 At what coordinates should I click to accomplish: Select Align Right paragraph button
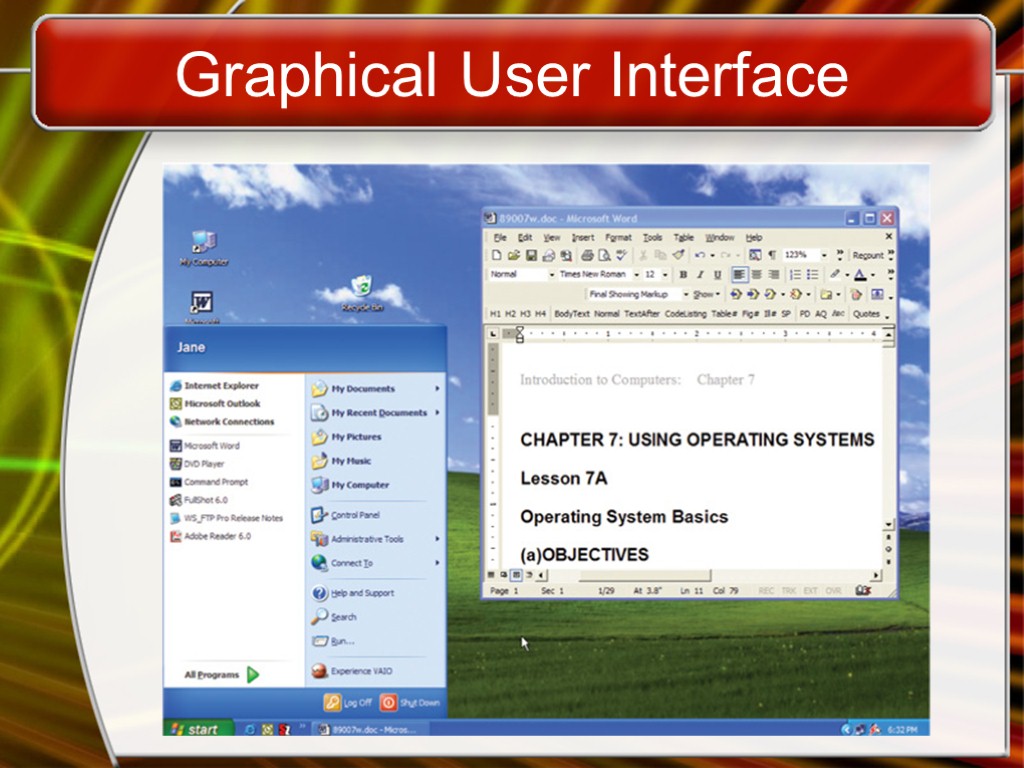pyautogui.click(x=774, y=275)
